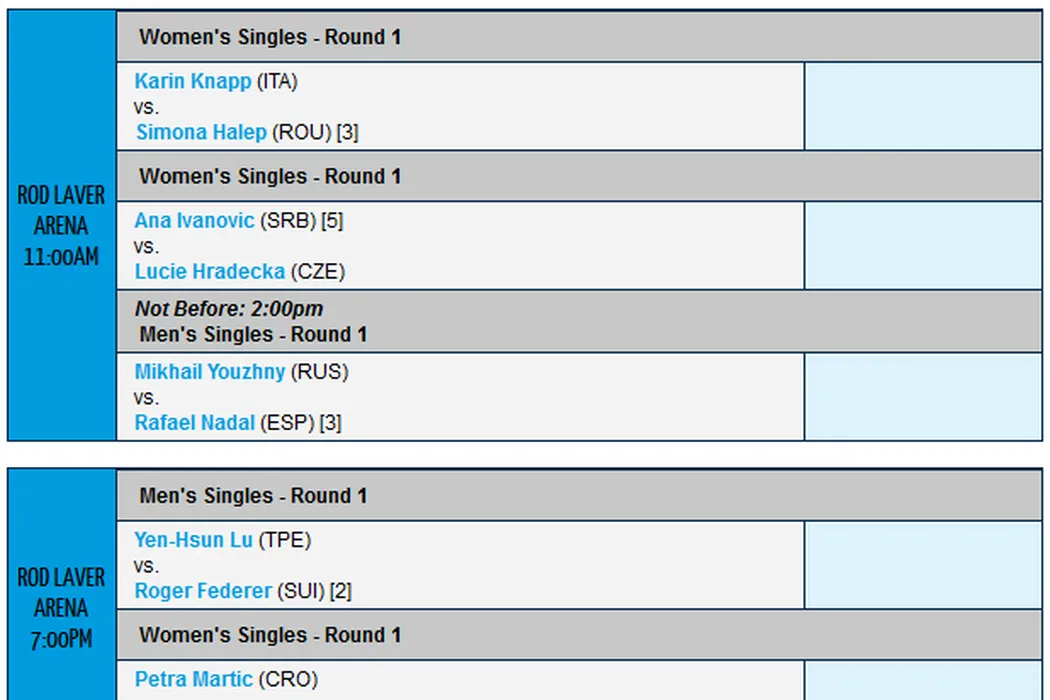Click Men's Singles header above Lu match
Viewport: 1050px width, 700px height.
click(x=253, y=496)
